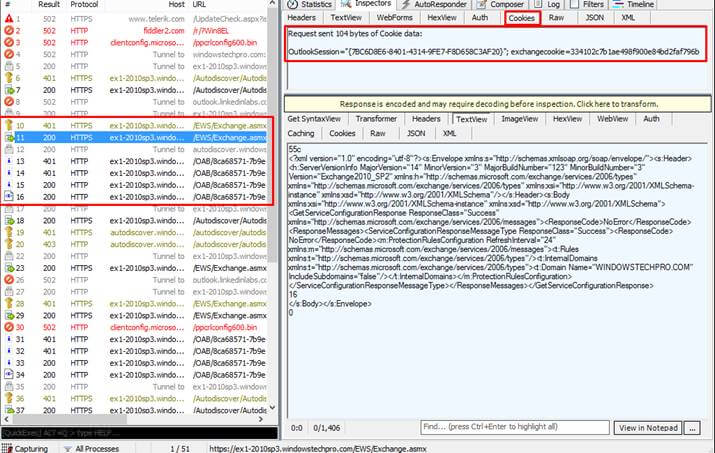Click the lock tunnel icon of session 5
The width and height of the screenshot is (715, 453).
(9, 66)
